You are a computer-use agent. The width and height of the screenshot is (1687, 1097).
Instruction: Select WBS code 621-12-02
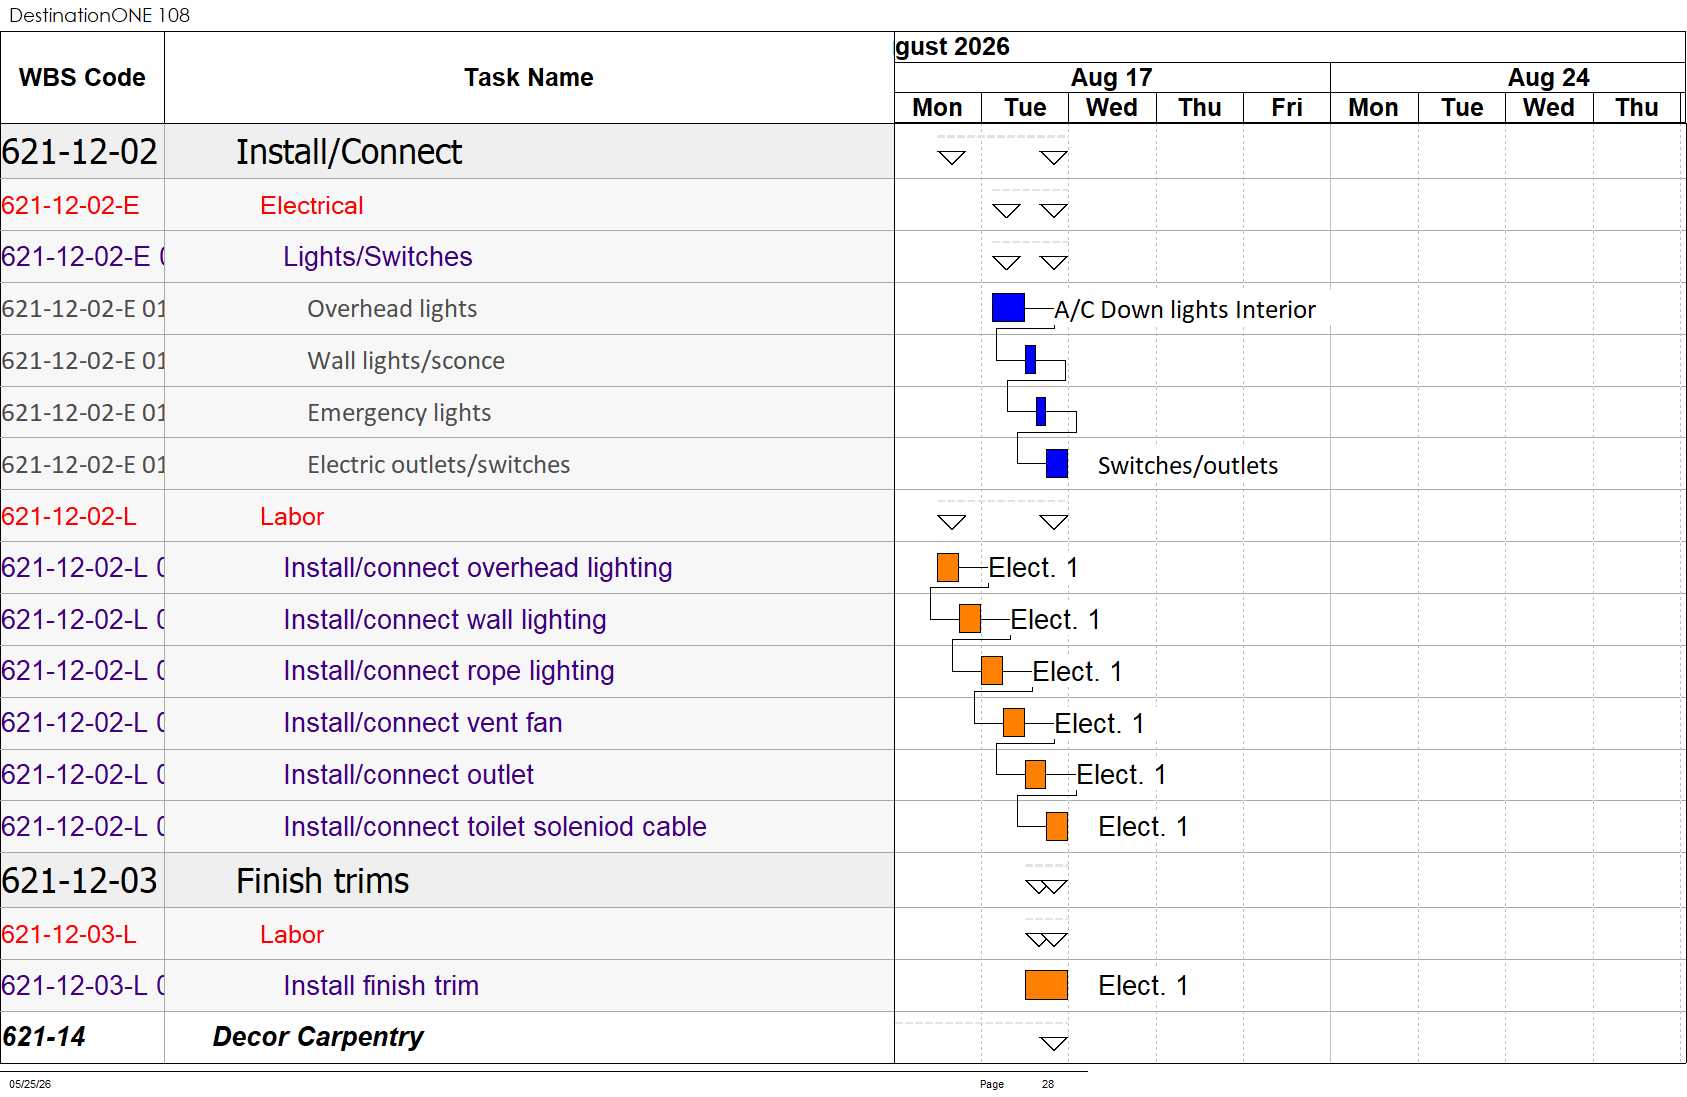tap(80, 152)
